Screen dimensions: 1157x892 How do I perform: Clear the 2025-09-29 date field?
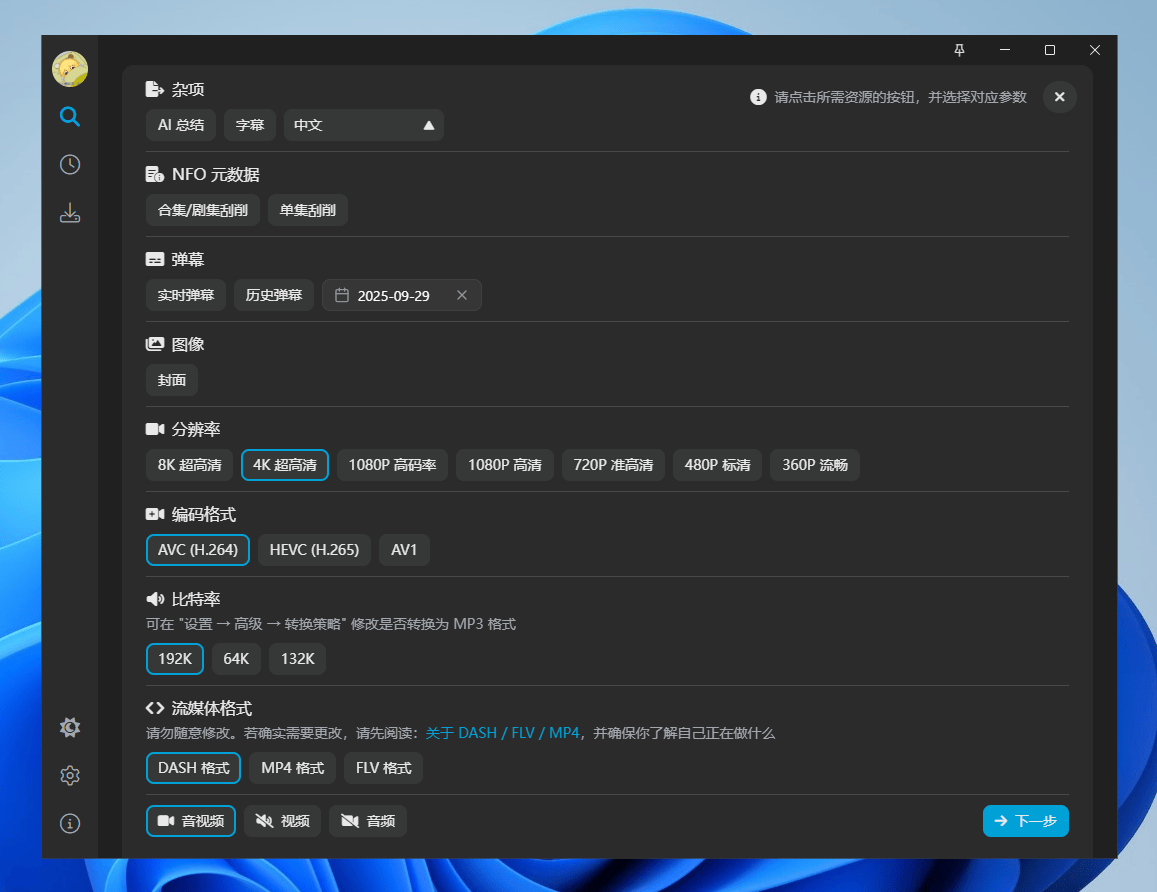tap(461, 296)
